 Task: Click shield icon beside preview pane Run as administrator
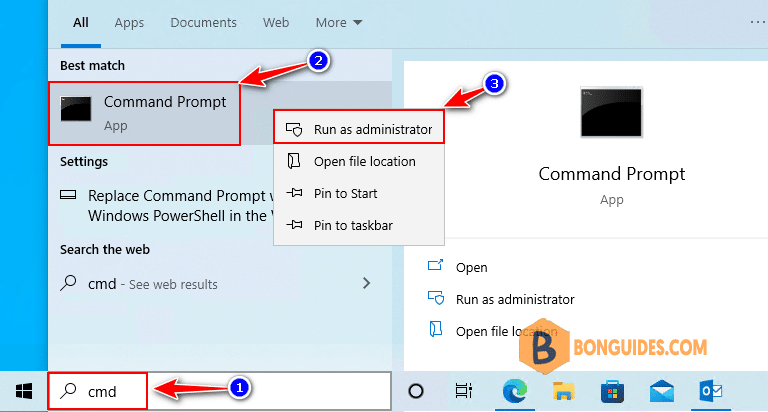coord(436,298)
